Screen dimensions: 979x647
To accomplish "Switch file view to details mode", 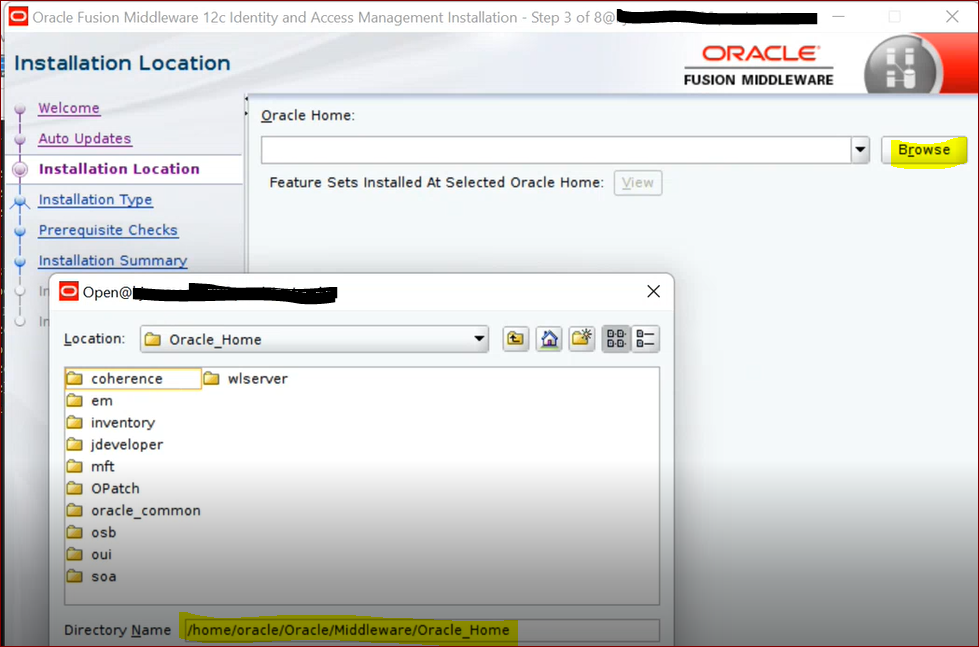I will (x=645, y=339).
